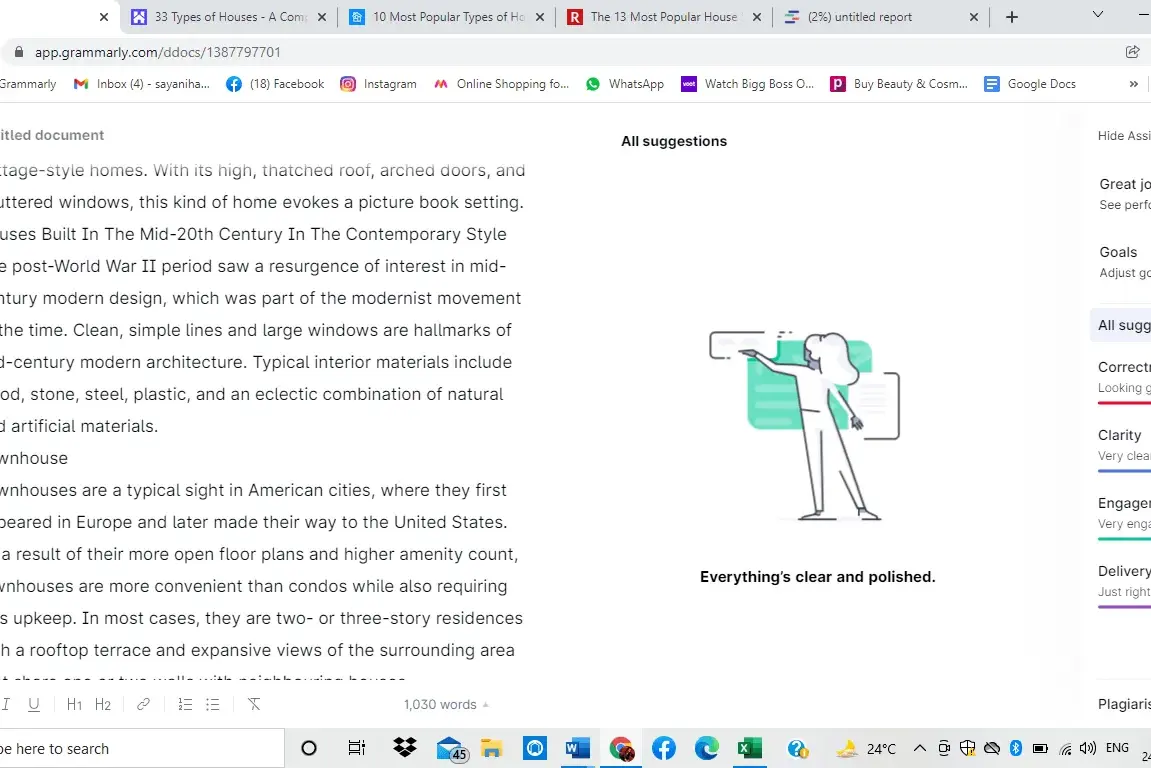Click the address bar URL
This screenshot has height=768, width=1151.
(158, 52)
